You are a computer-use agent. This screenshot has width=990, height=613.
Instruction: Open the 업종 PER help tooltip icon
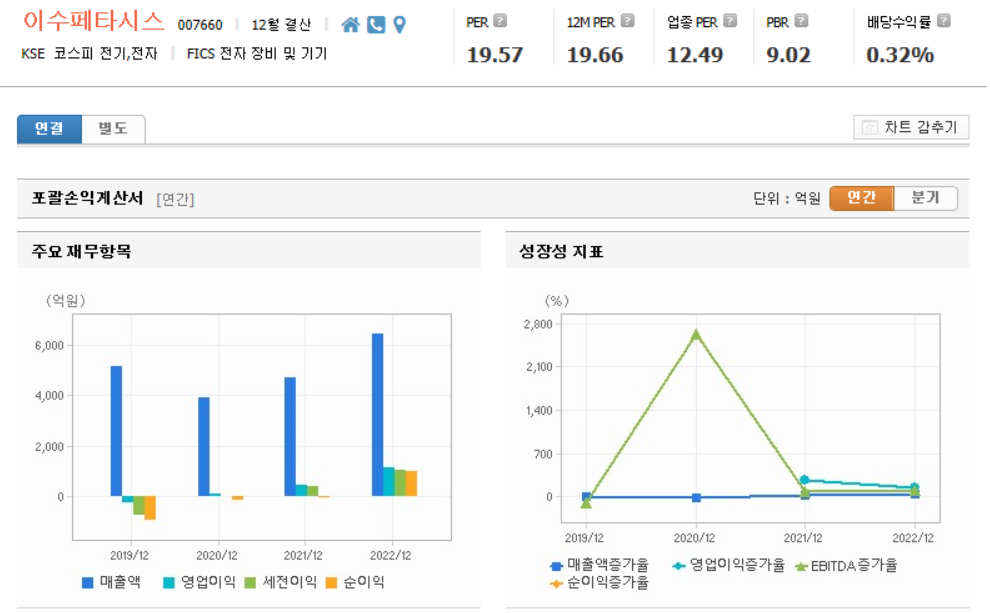click(729, 20)
